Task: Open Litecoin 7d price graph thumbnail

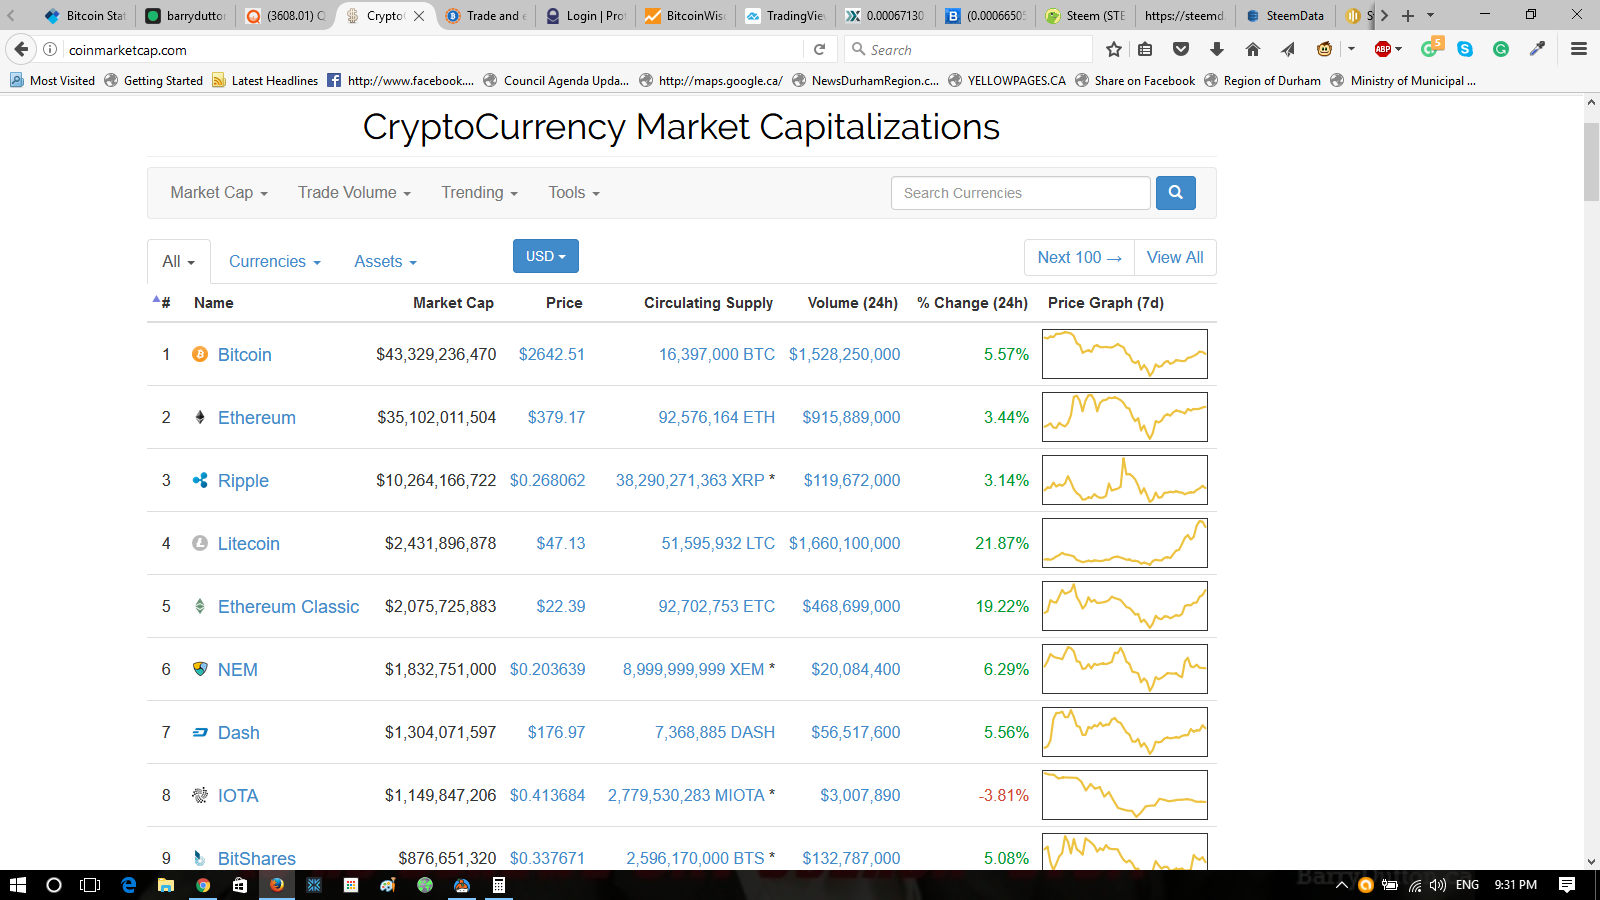Action: click(x=1125, y=543)
